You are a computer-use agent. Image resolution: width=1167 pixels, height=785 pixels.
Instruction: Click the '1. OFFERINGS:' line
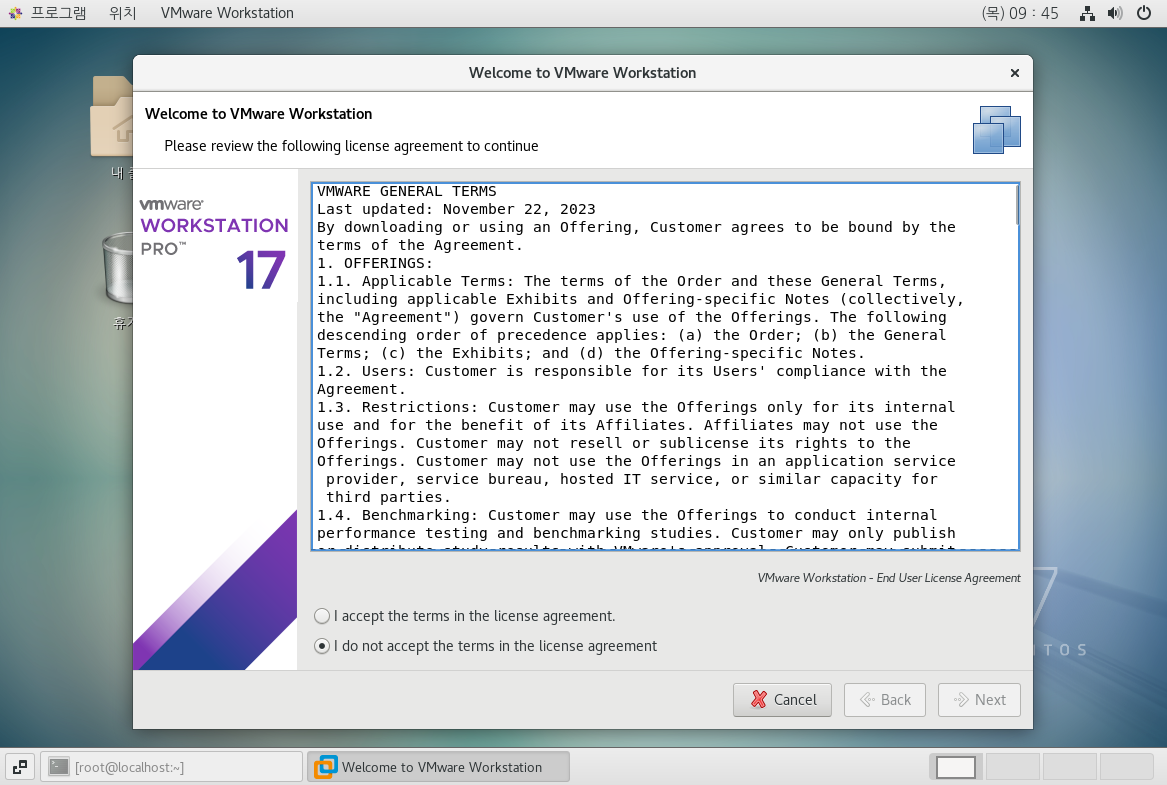[374, 263]
